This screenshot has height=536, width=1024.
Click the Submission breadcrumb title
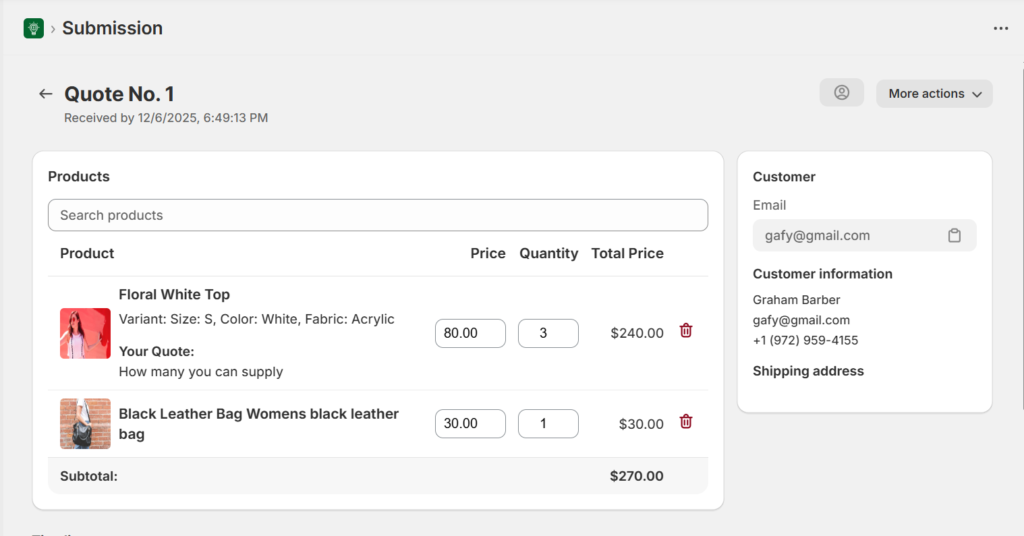pyautogui.click(x=112, y=28)
